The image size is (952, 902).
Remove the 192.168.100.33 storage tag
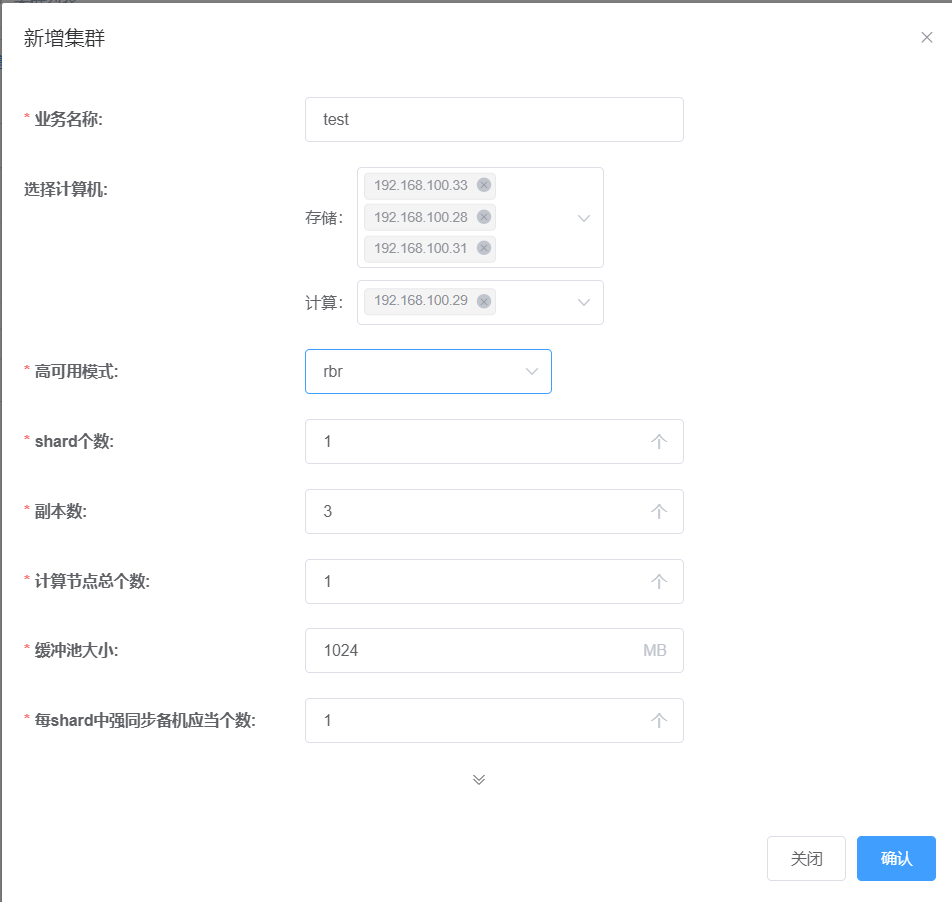point(484,185)
